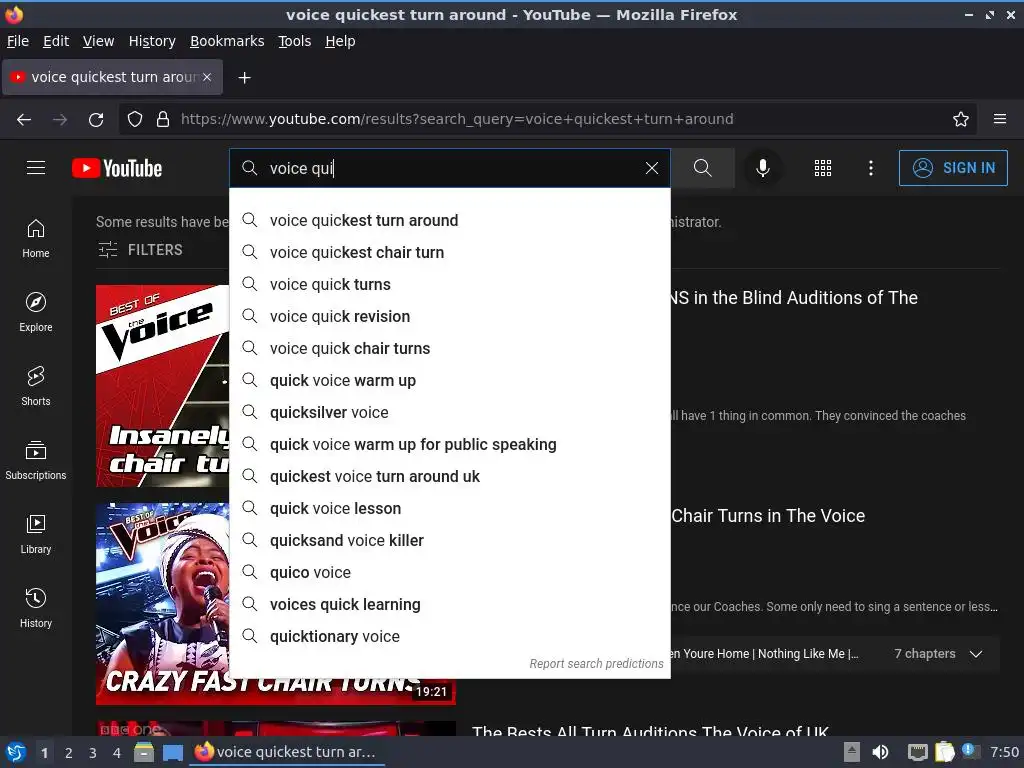1024x768 pixels.
Task: Open a new browser tab
Action: 244,78
